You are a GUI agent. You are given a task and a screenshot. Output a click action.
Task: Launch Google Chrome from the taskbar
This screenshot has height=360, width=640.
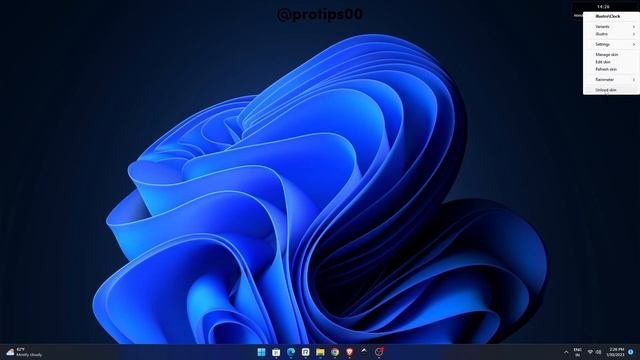(335, 352)
